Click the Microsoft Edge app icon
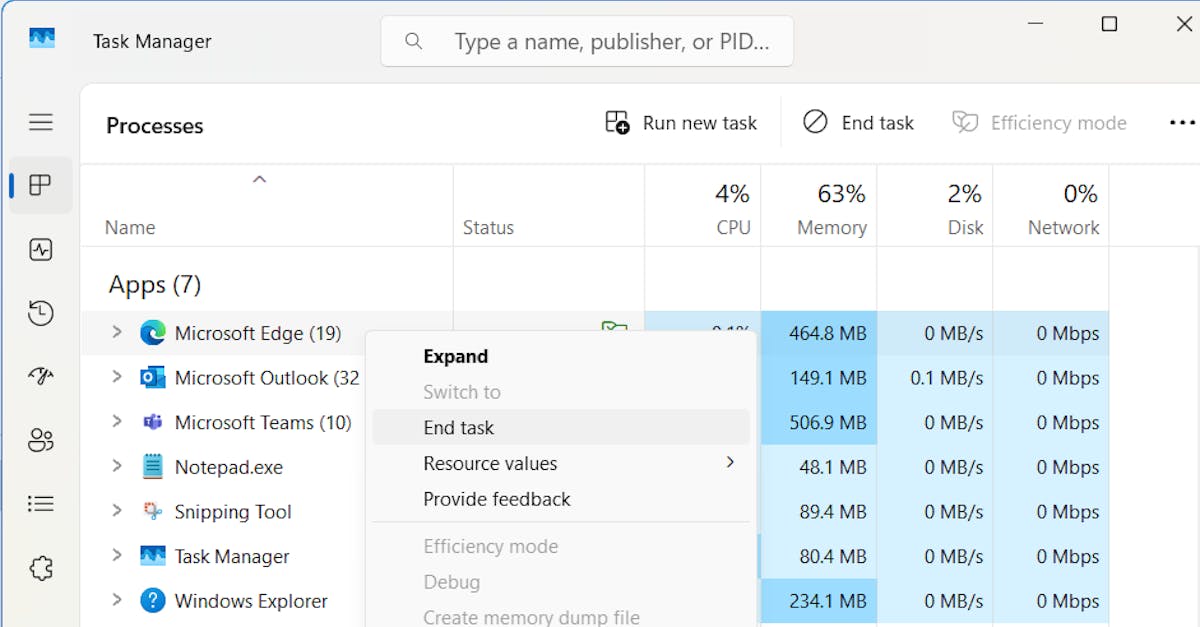1200x627 pixels. point(152,333)
